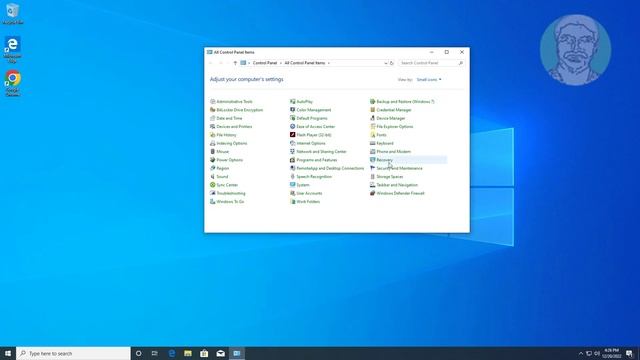
Task: Open Work Folders
Action: point(305,202)
